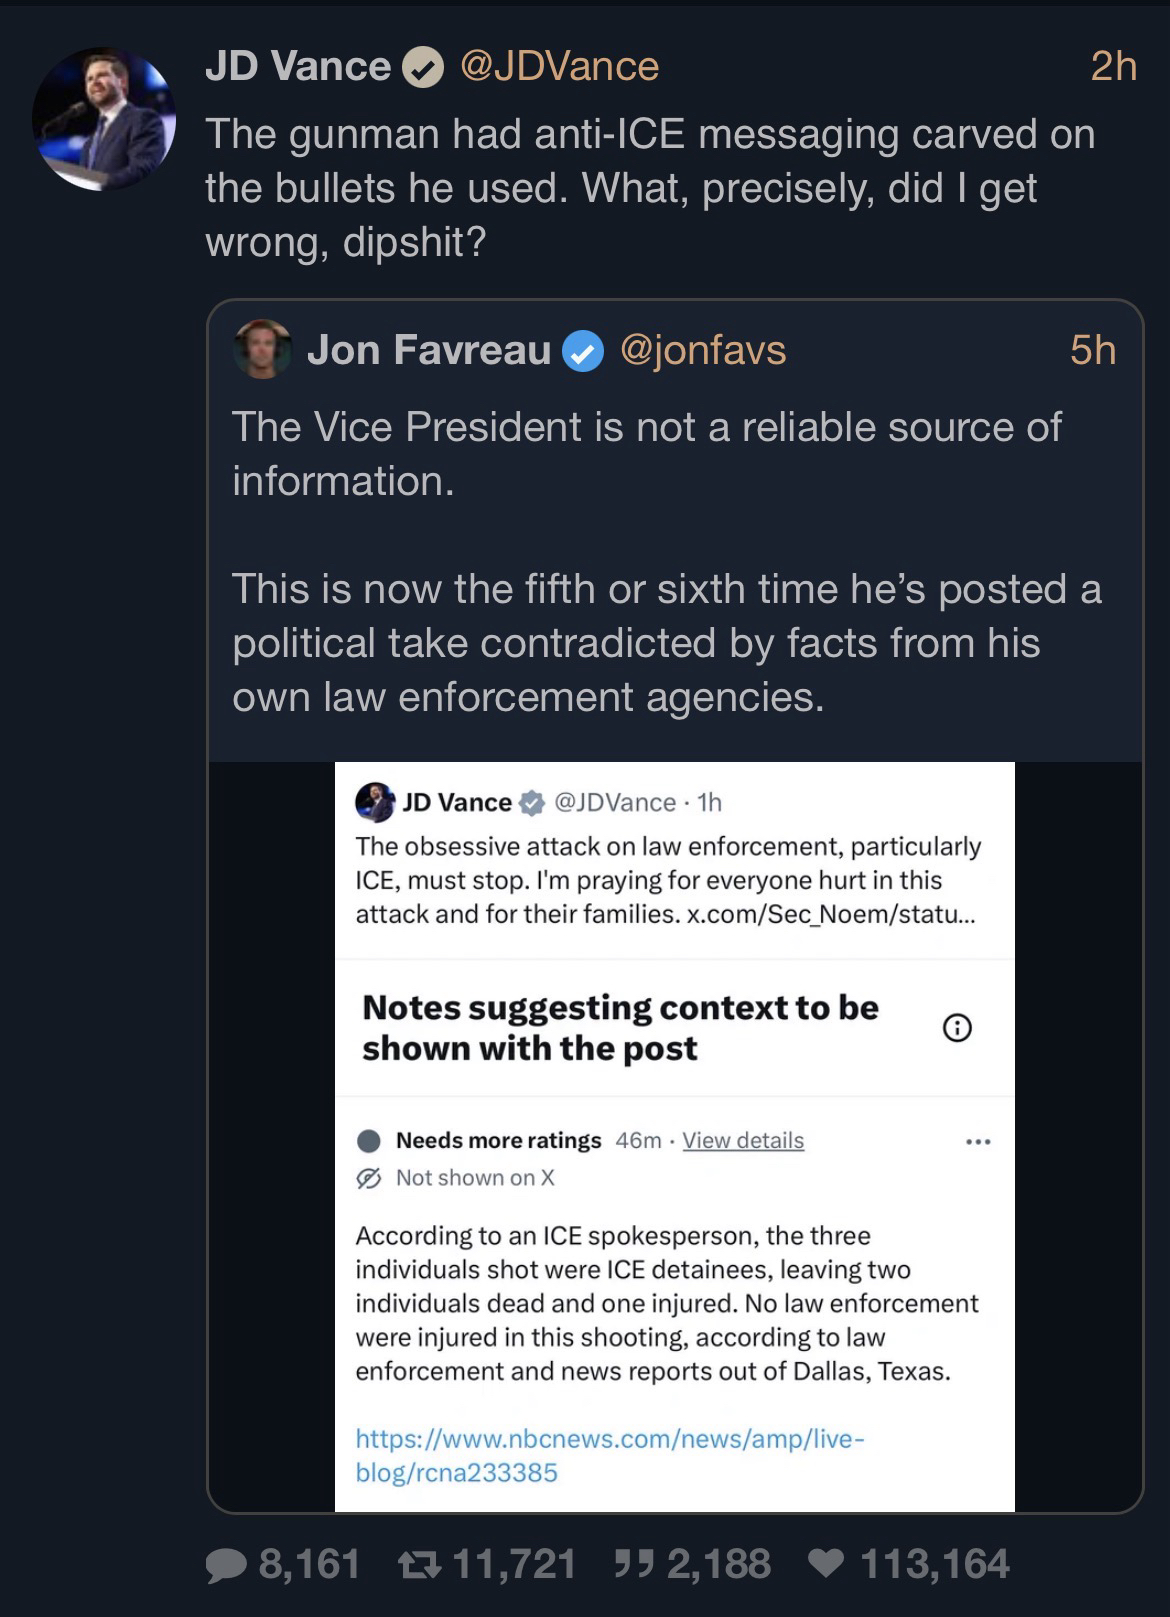Image resolution: width=1170 pixels, height=1617 pixels.
Task: Open the three-dot menu on the note
Action: coord(978,1141)
